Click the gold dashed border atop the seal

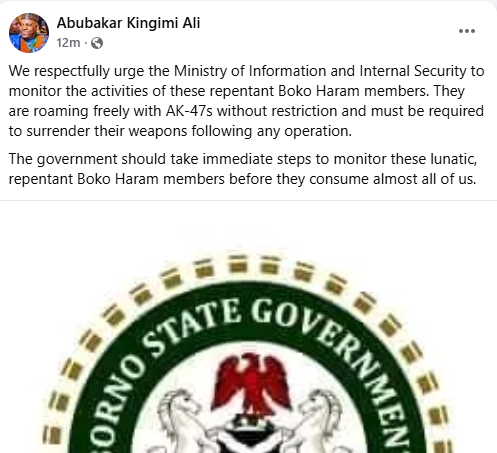pos(249,265)
